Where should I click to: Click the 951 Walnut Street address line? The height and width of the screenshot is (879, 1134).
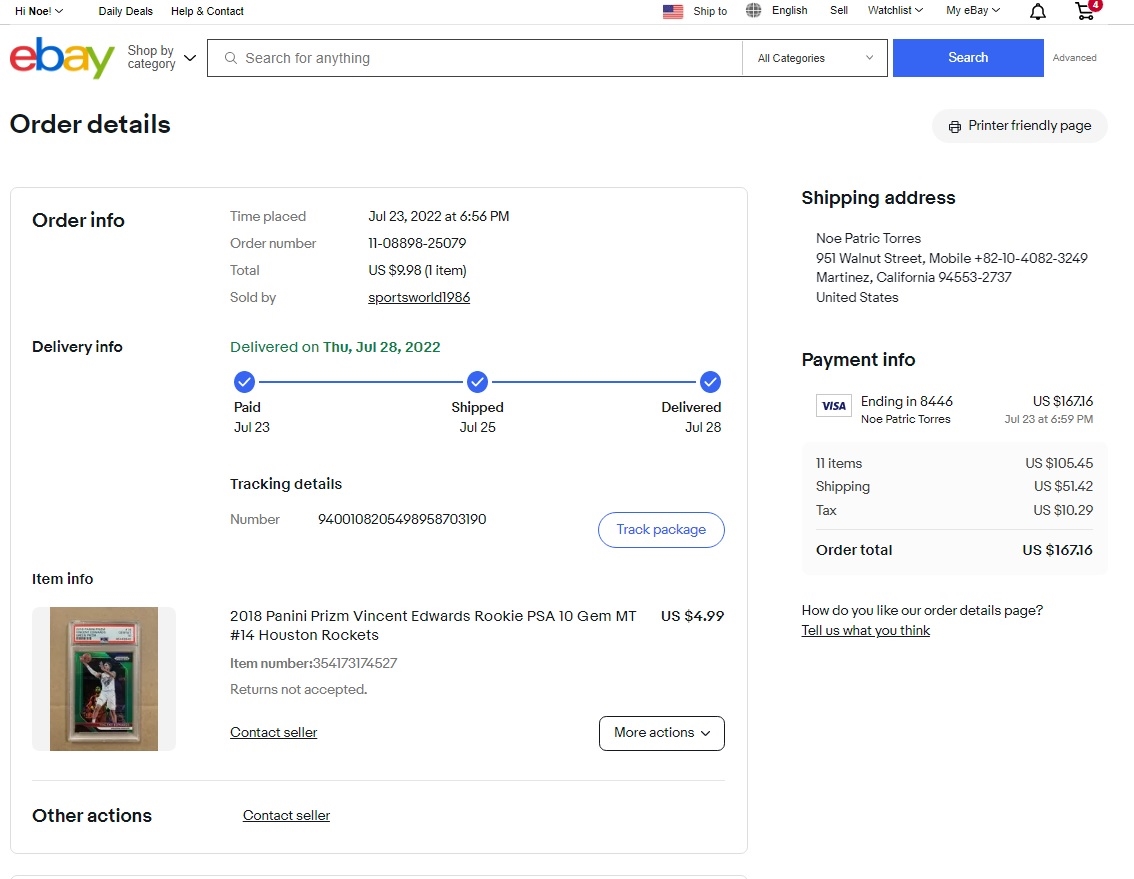click(x=952, y=258)
